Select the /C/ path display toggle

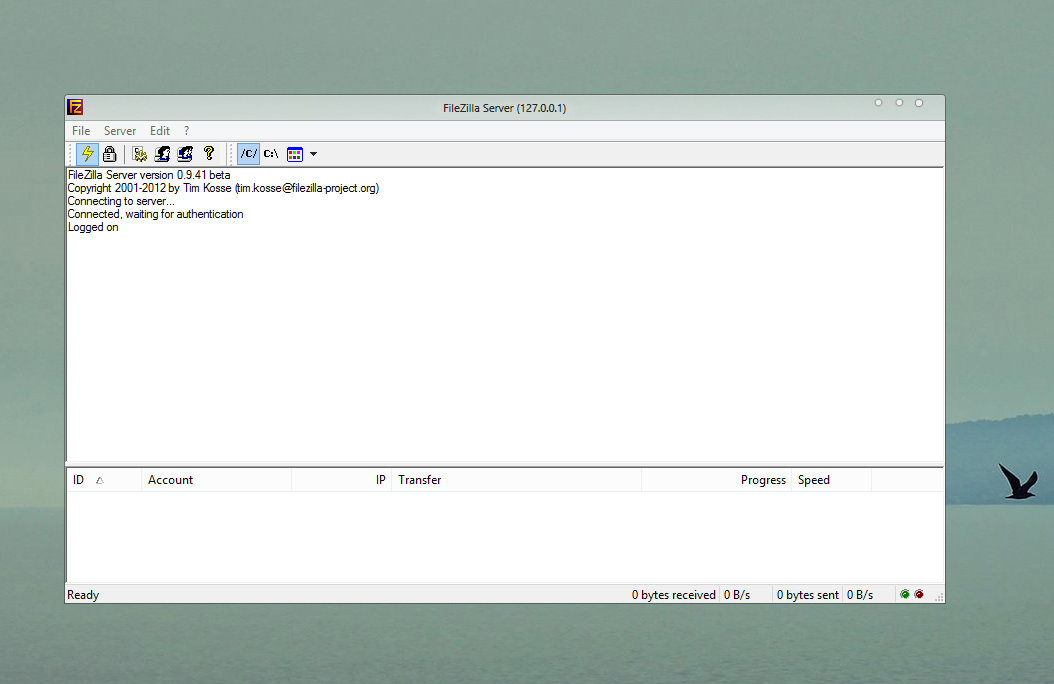pos(249,154)
